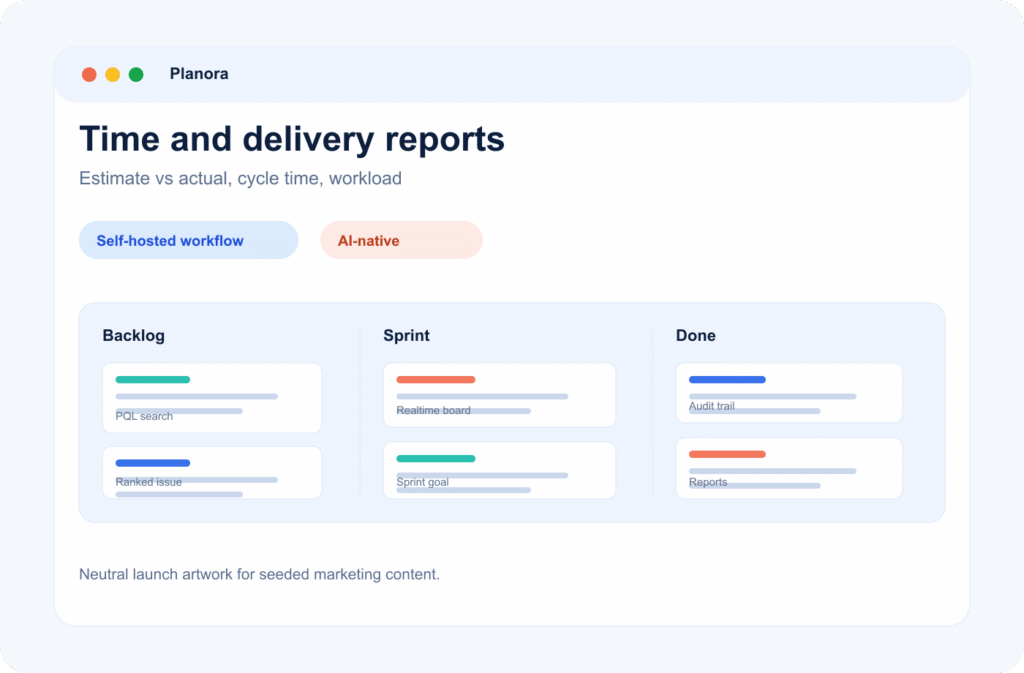Image resolution: width=1024 pixels, height=673 pixels.
Task: Click the Time and delivery reports heading
Action: tap(292, 139)
